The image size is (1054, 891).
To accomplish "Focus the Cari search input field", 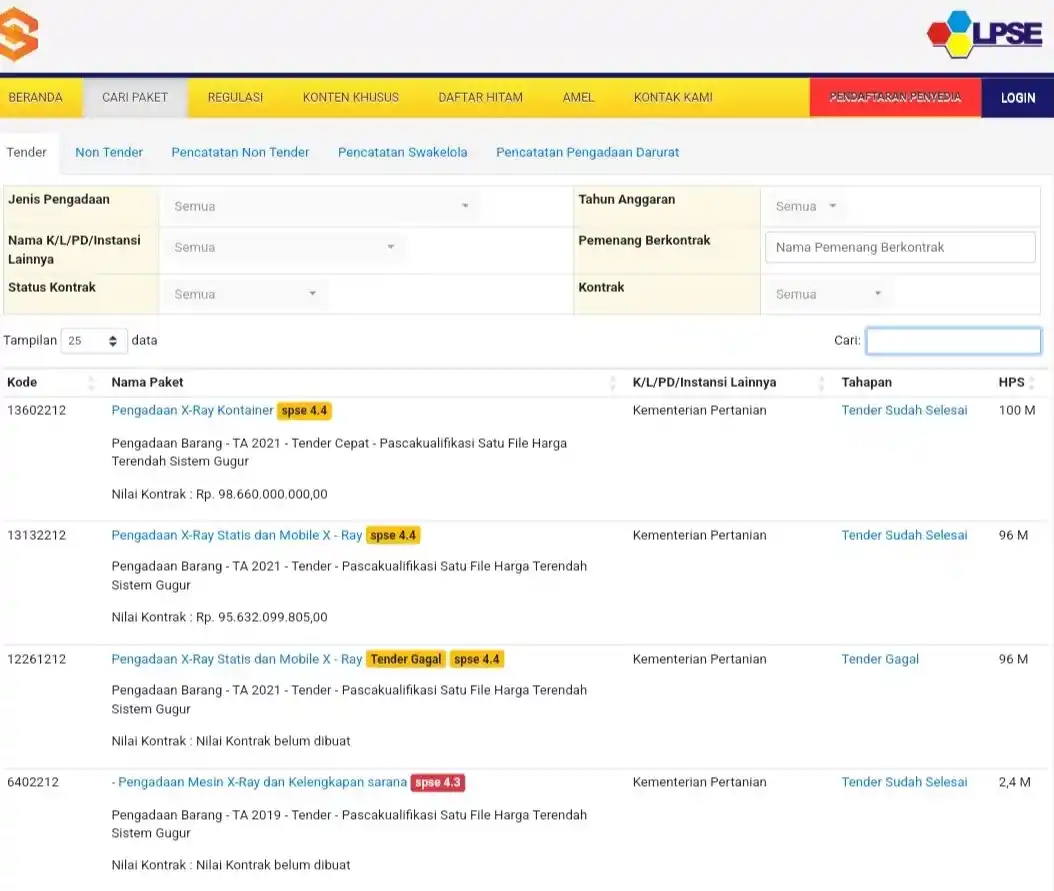I will click(x=953, y=341).
